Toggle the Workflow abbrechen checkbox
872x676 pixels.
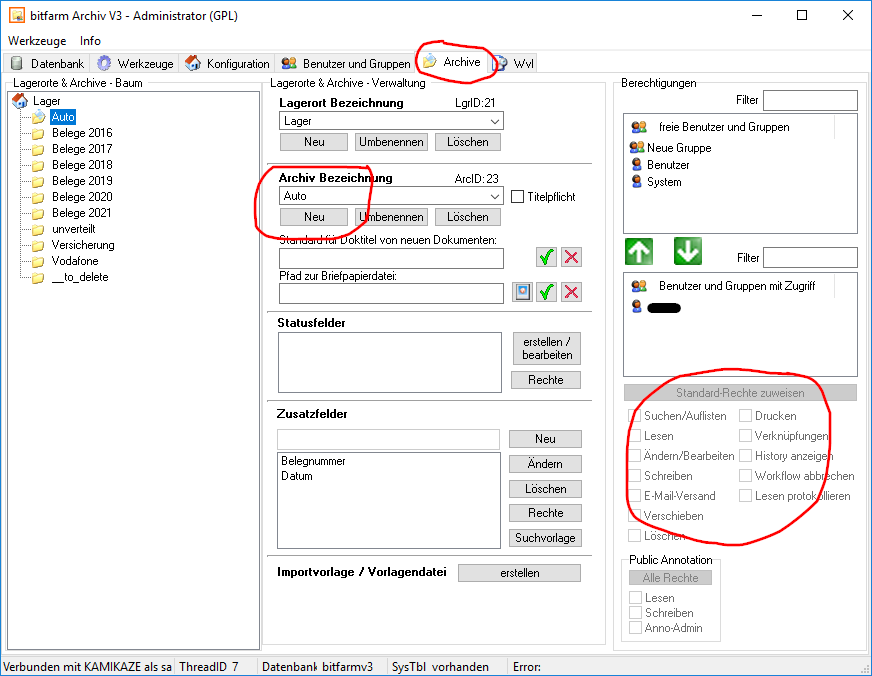tap(745, 476)
